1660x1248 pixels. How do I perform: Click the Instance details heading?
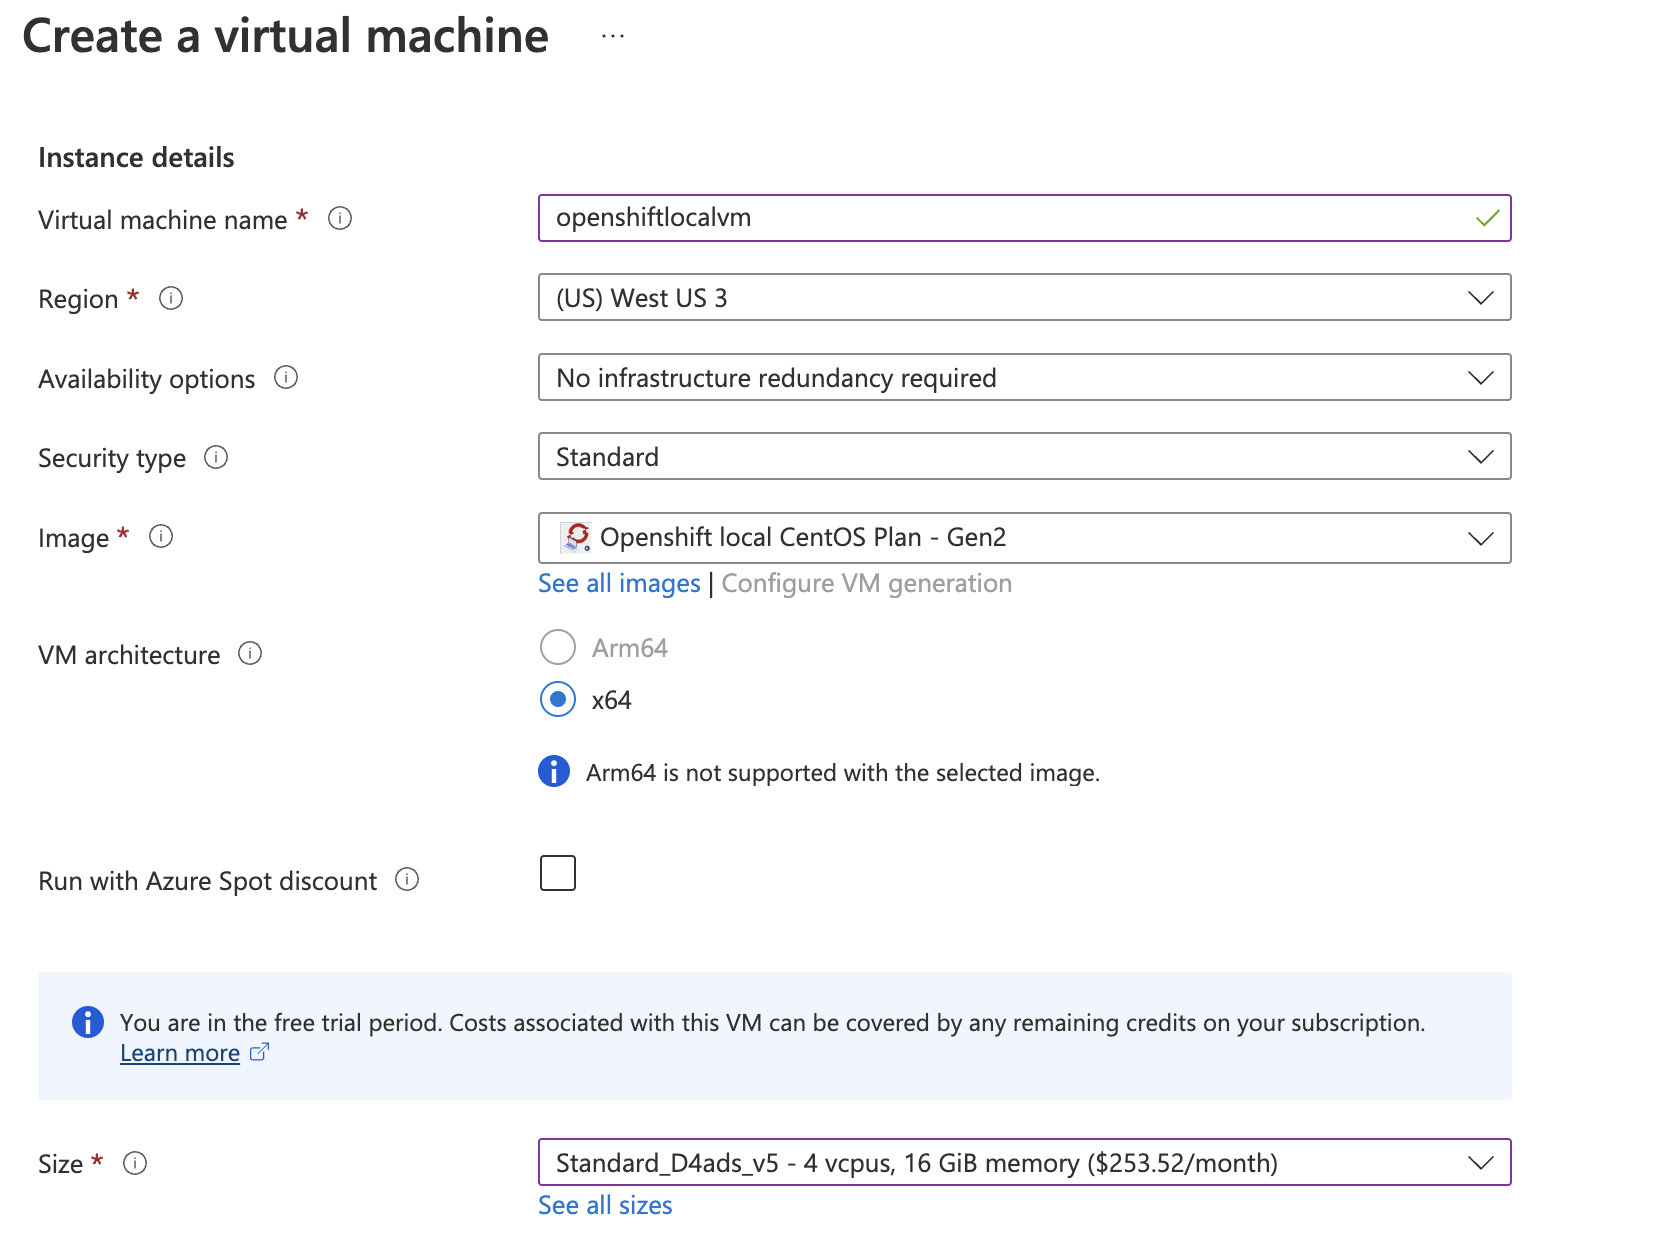click(x=136, y=157)
